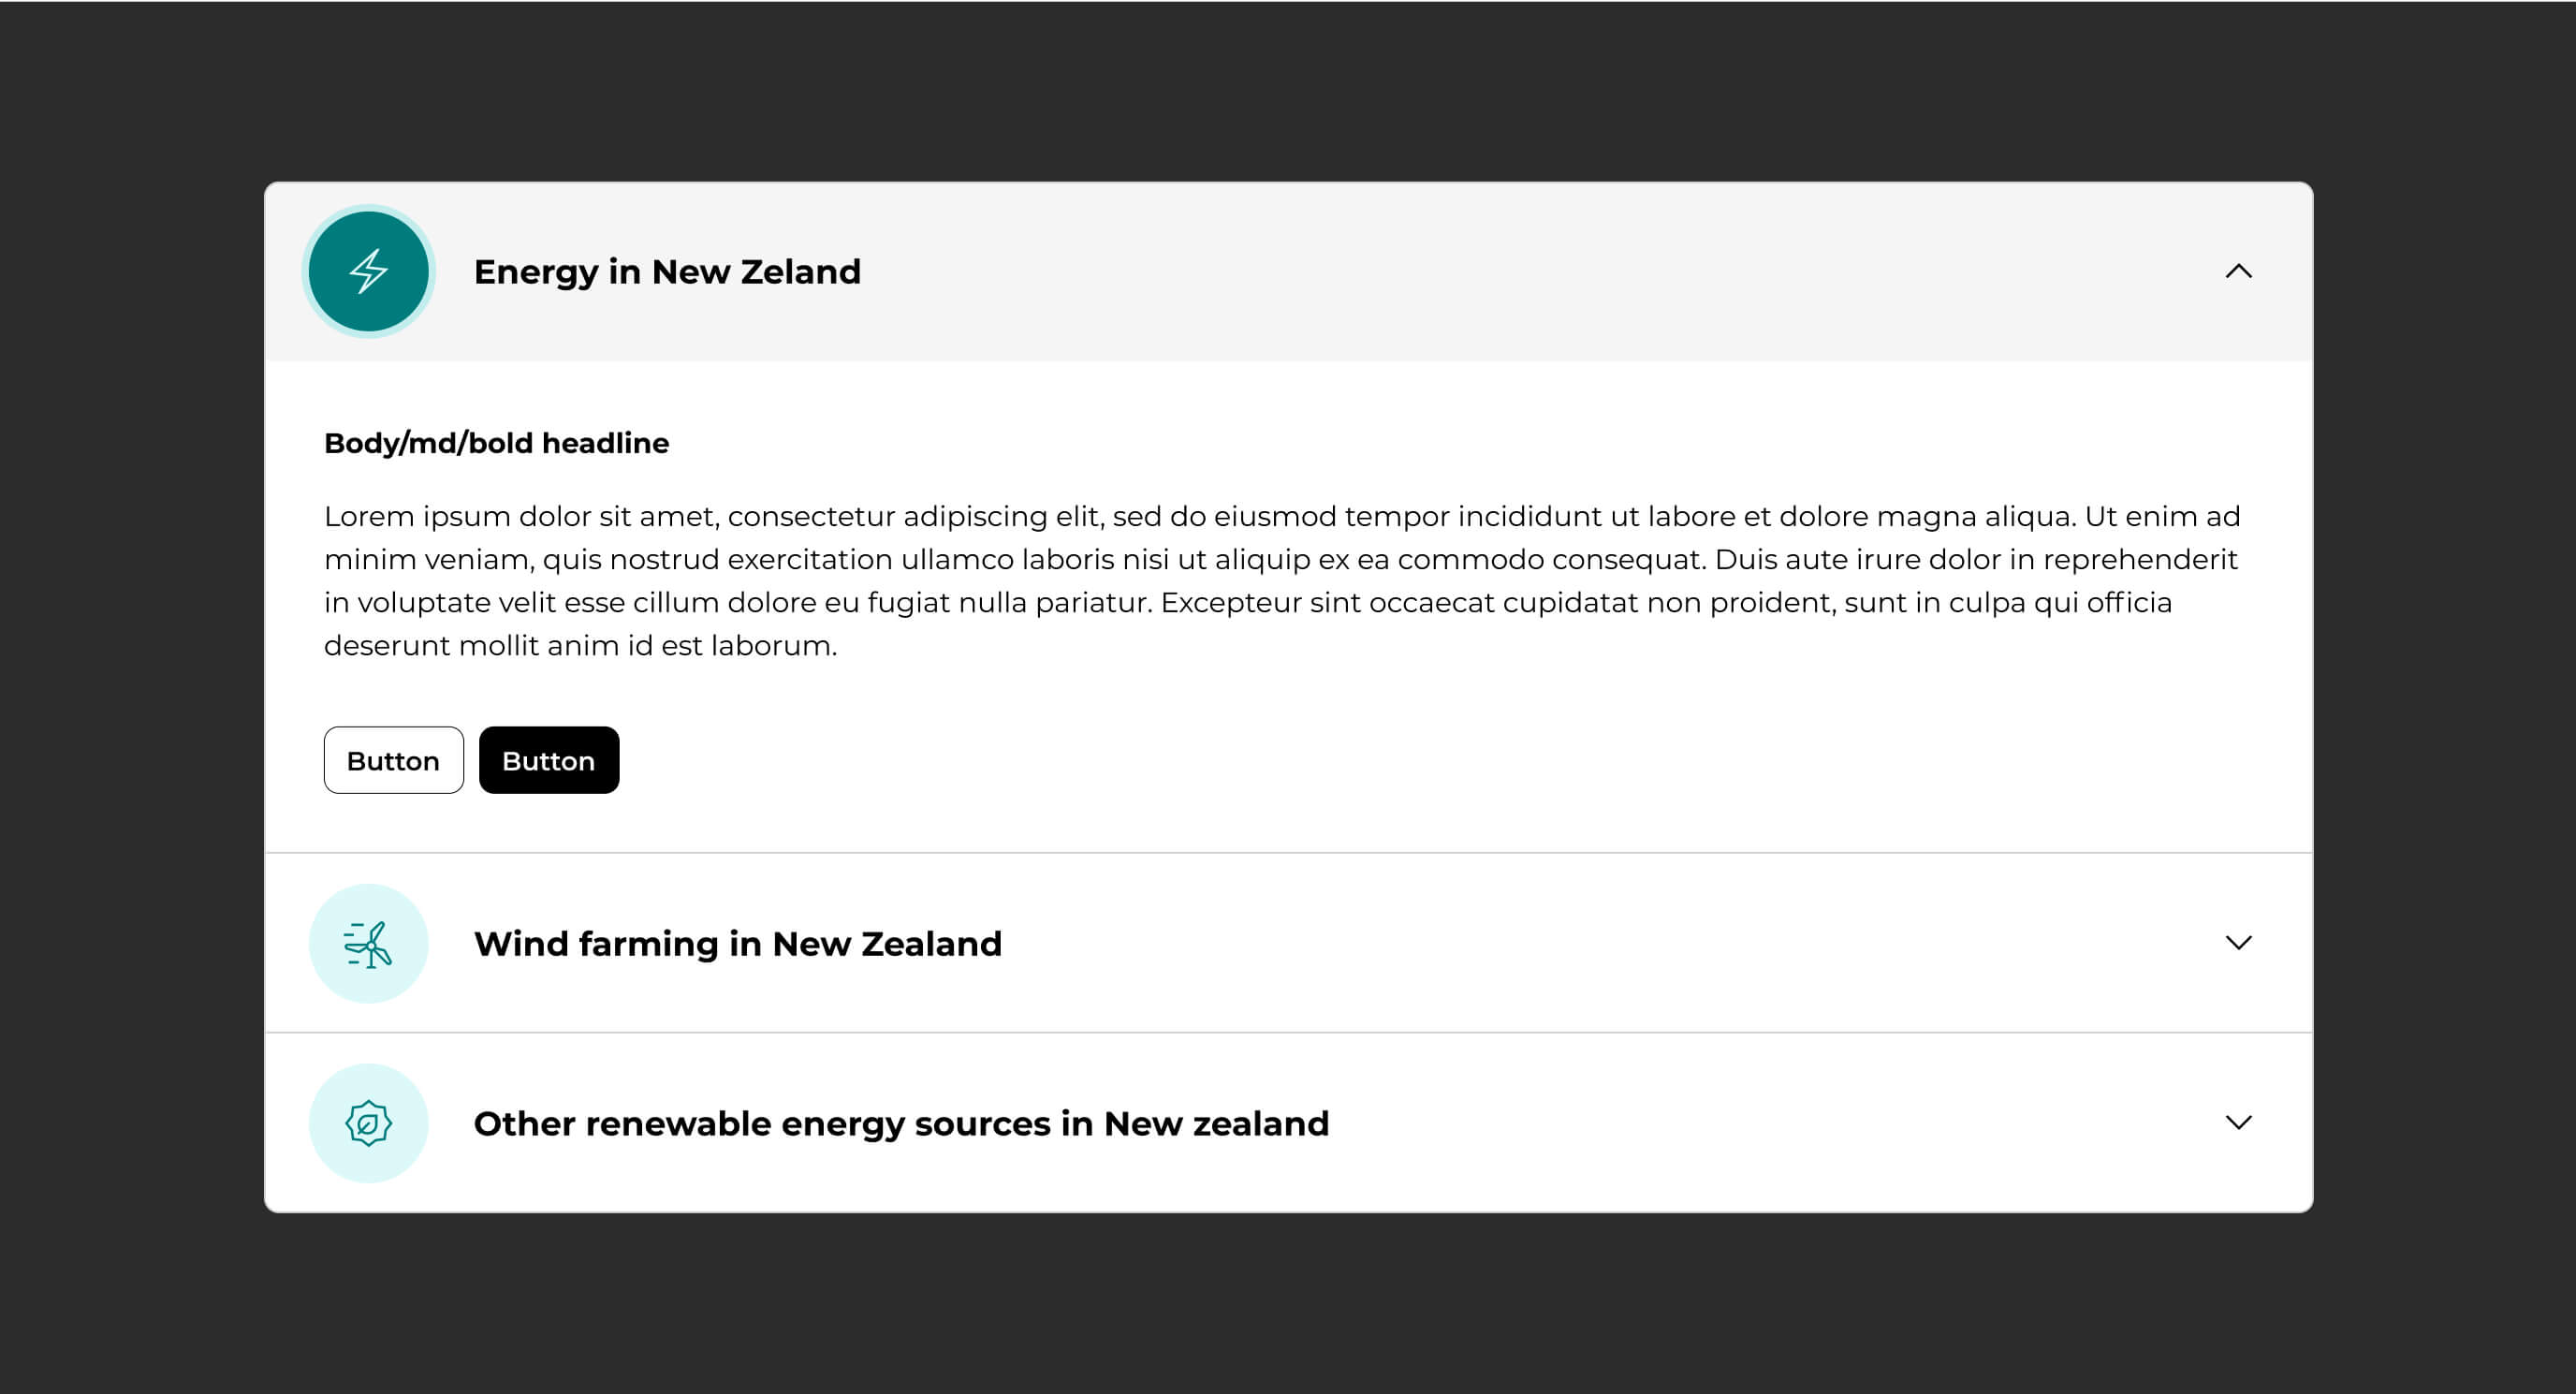
Task: Click the 'Body/md/bold headline' text
Action: (496, 443)
